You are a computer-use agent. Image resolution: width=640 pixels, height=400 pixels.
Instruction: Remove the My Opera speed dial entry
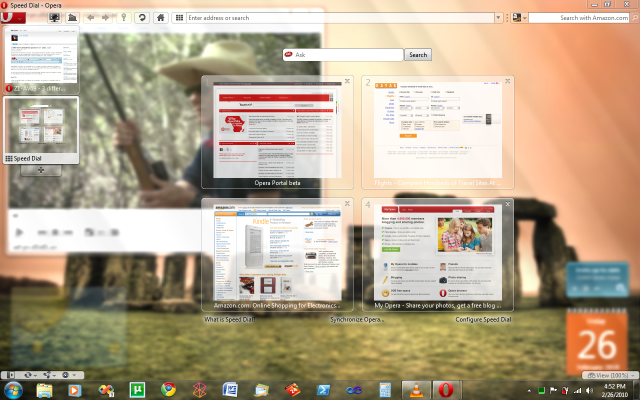(507, 204)
